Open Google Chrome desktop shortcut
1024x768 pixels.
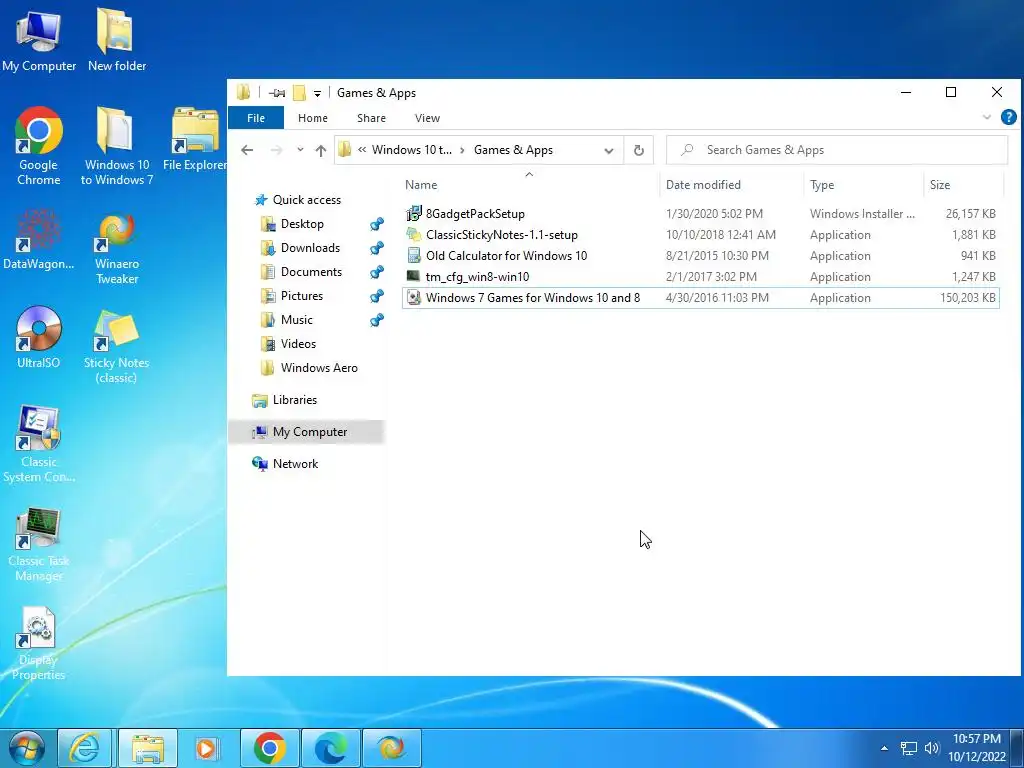39,146
